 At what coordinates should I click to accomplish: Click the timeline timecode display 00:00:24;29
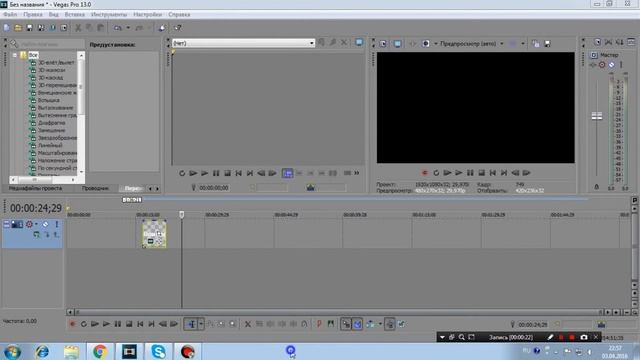click(36, 208)
